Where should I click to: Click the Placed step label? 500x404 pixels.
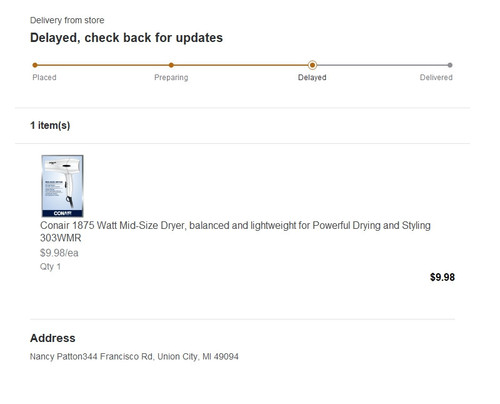(44, 77)
